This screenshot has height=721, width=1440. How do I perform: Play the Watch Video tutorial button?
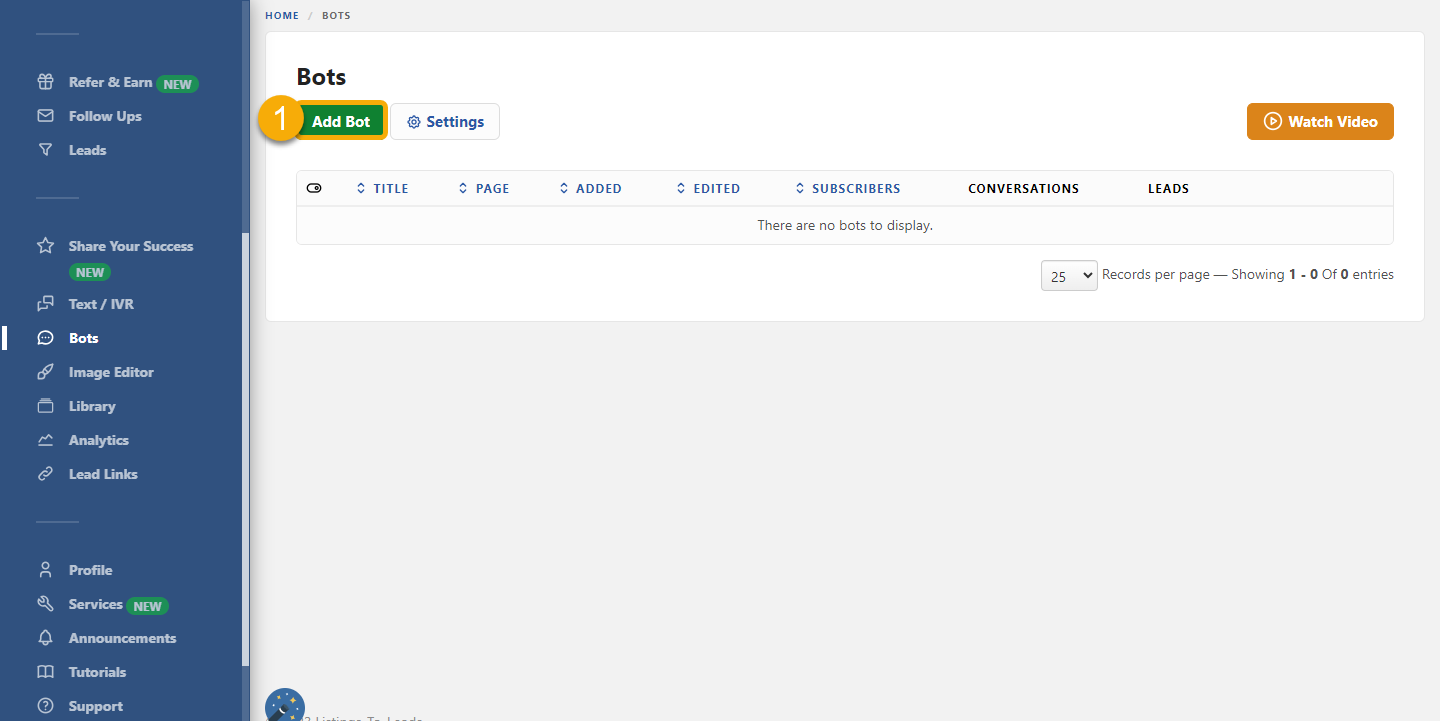coord(1319,122)
